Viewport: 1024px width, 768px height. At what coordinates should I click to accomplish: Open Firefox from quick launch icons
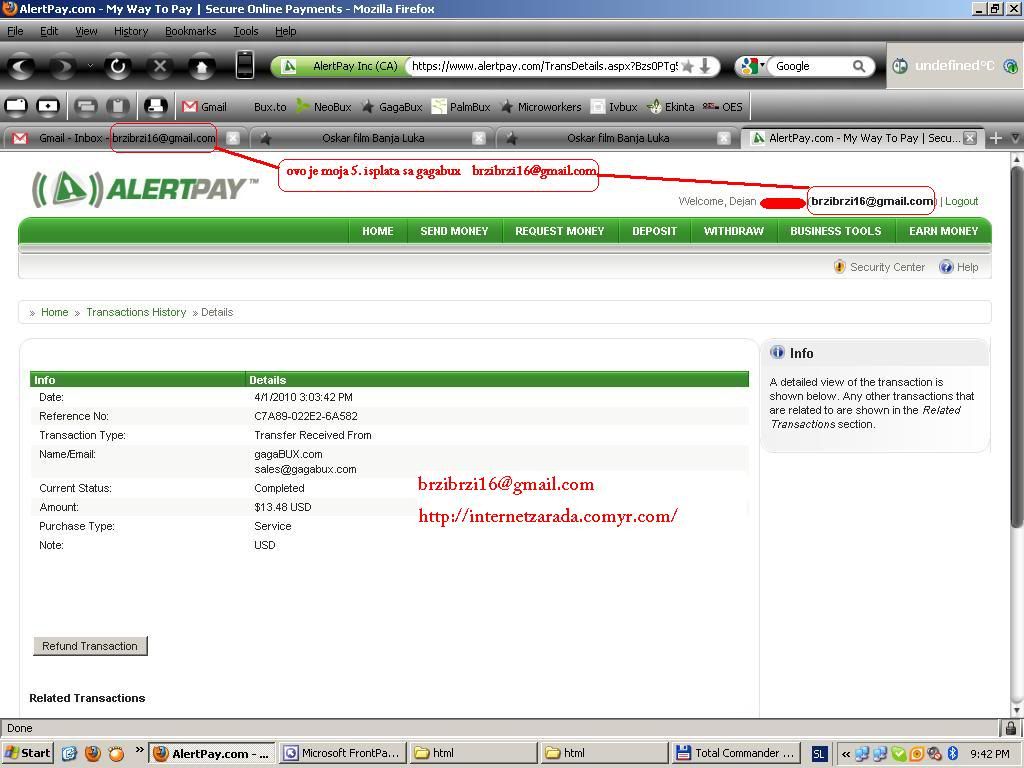pos(93,753)
